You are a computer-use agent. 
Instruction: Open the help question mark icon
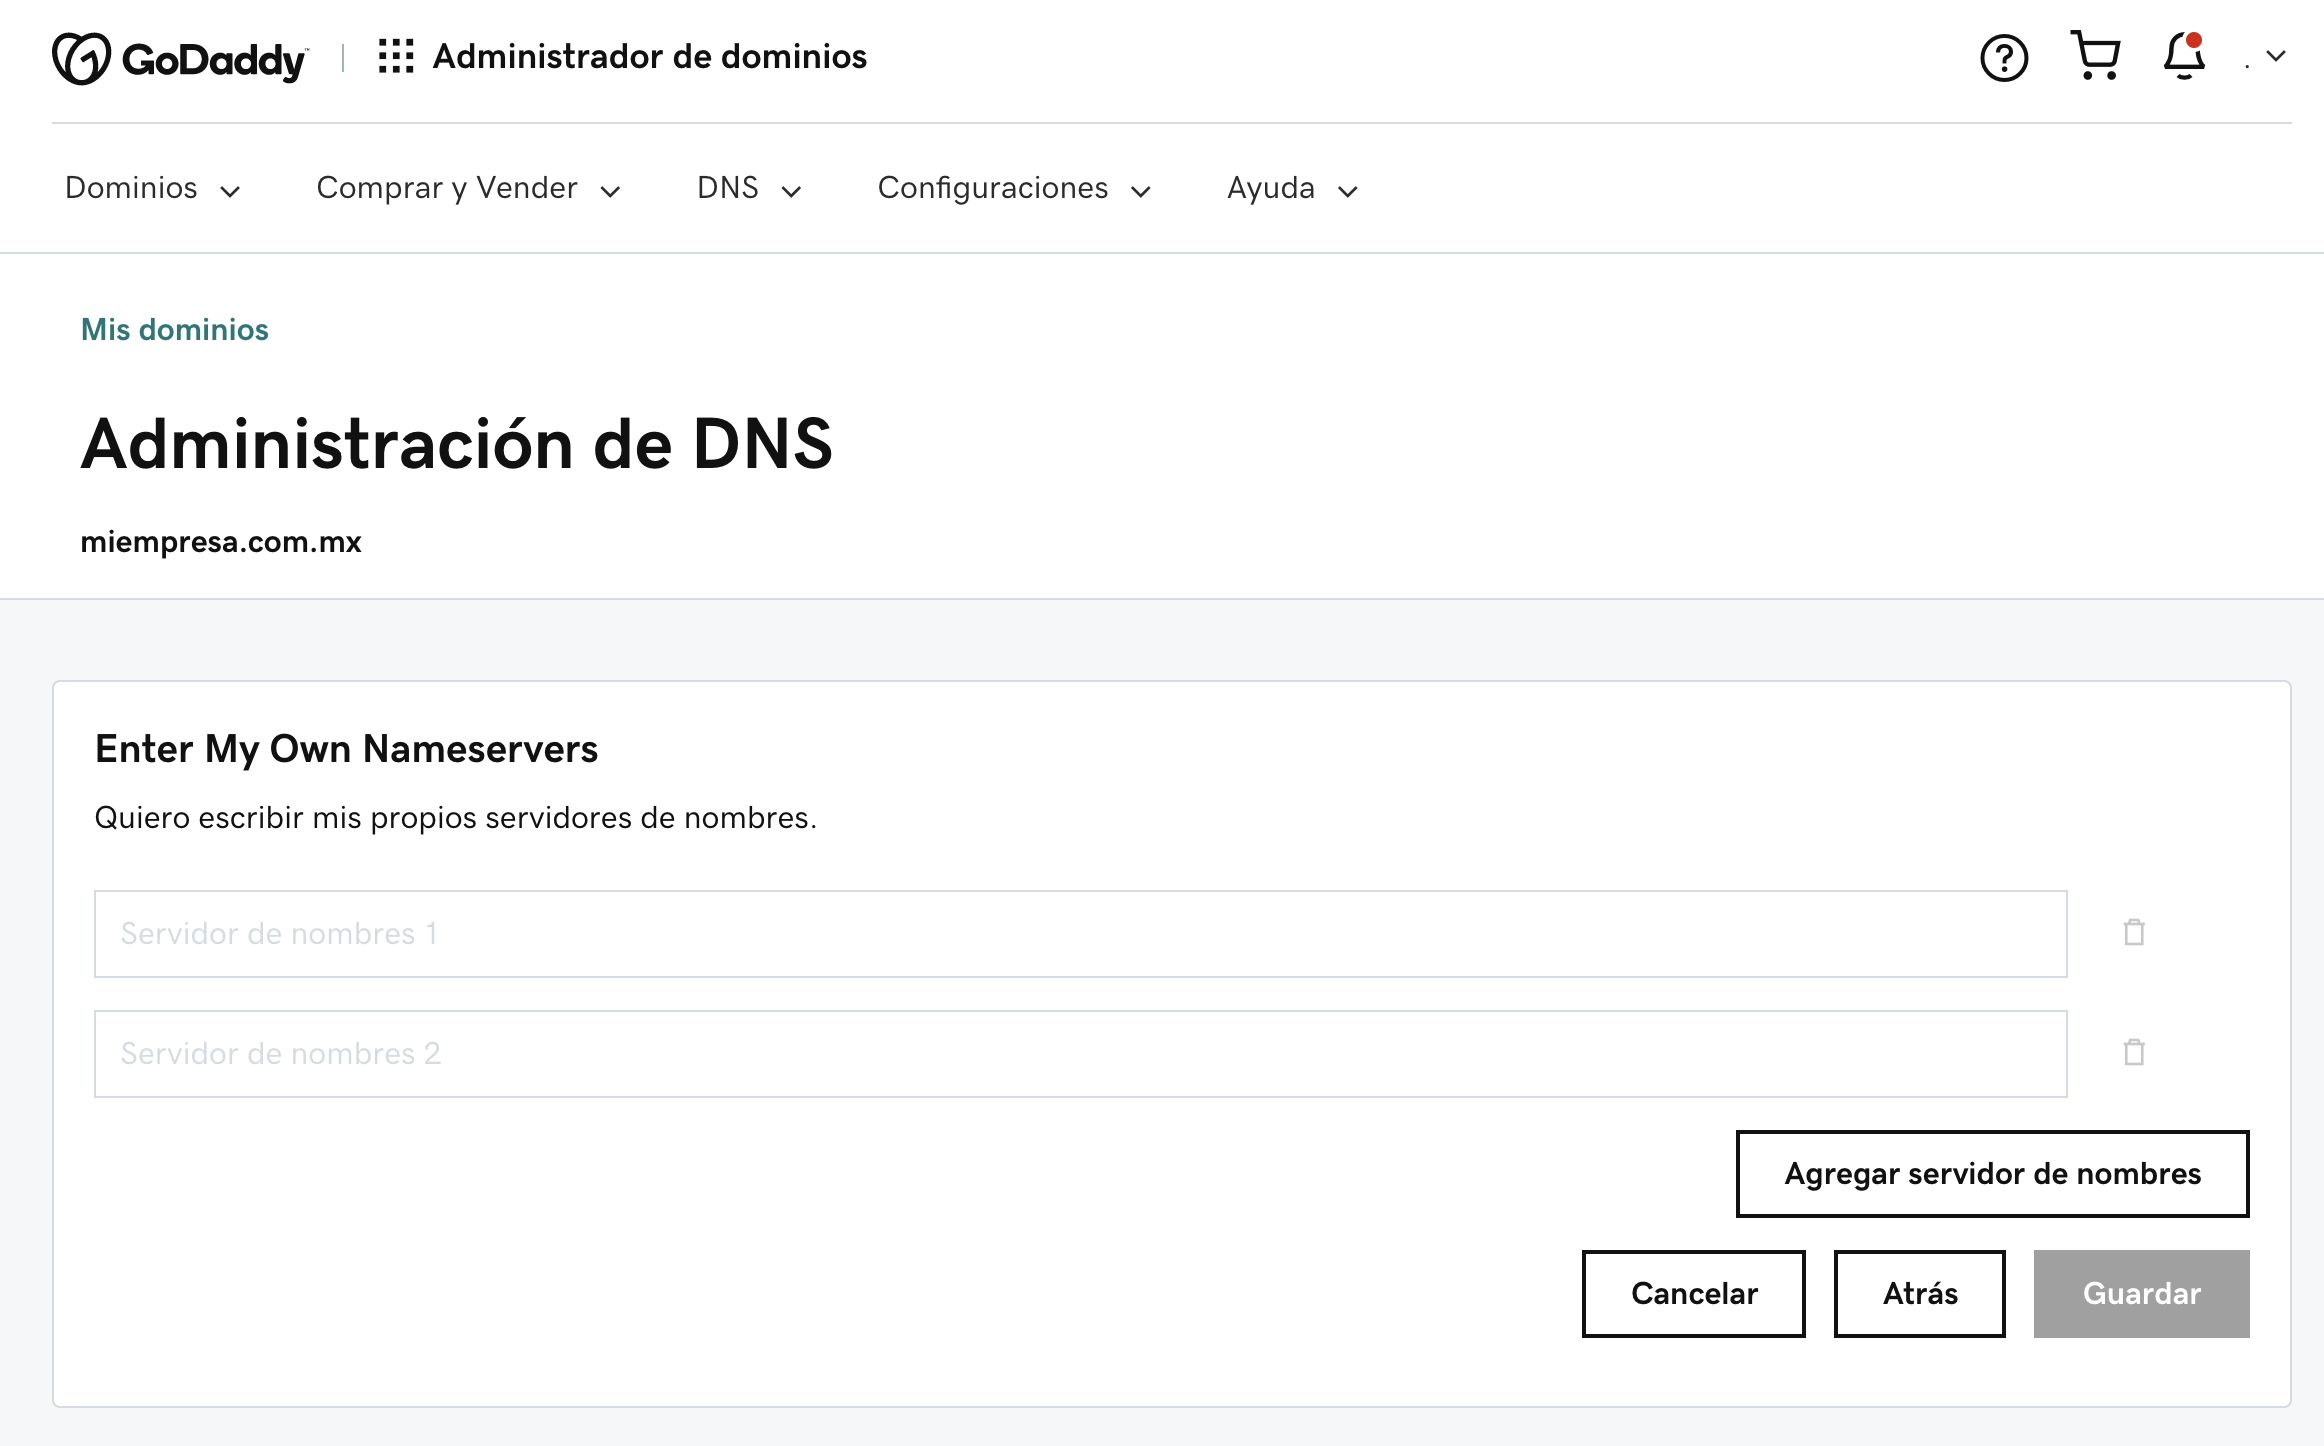[x=2004, y=58]
